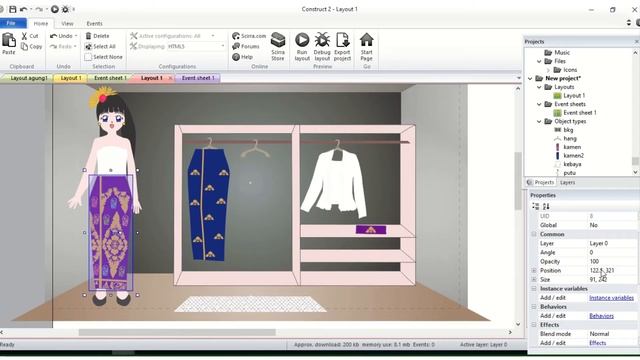This screenshot has height=360, width=640.
Task: Open the Displaying HTML5 dropdown
Action: (x=223, y=47)
